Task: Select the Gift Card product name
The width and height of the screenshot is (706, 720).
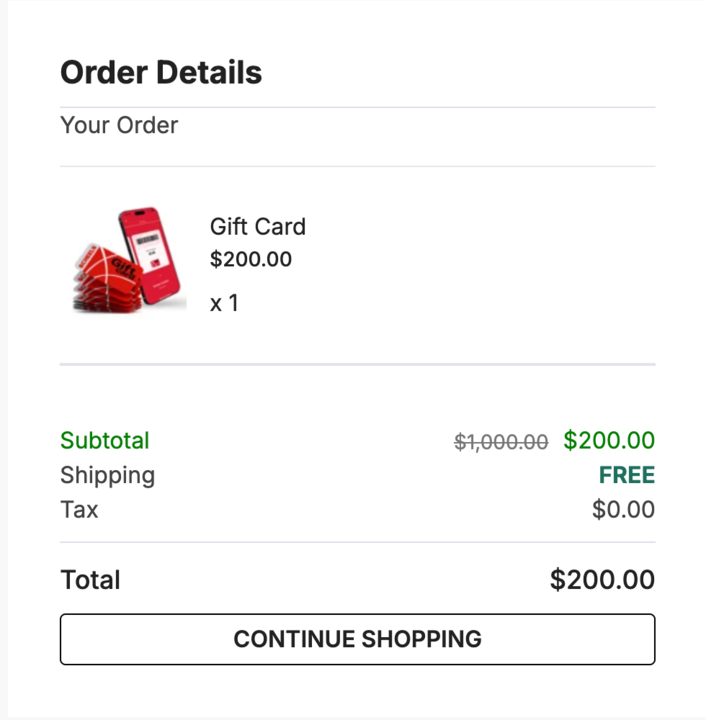Action: [x=258, y=227]
